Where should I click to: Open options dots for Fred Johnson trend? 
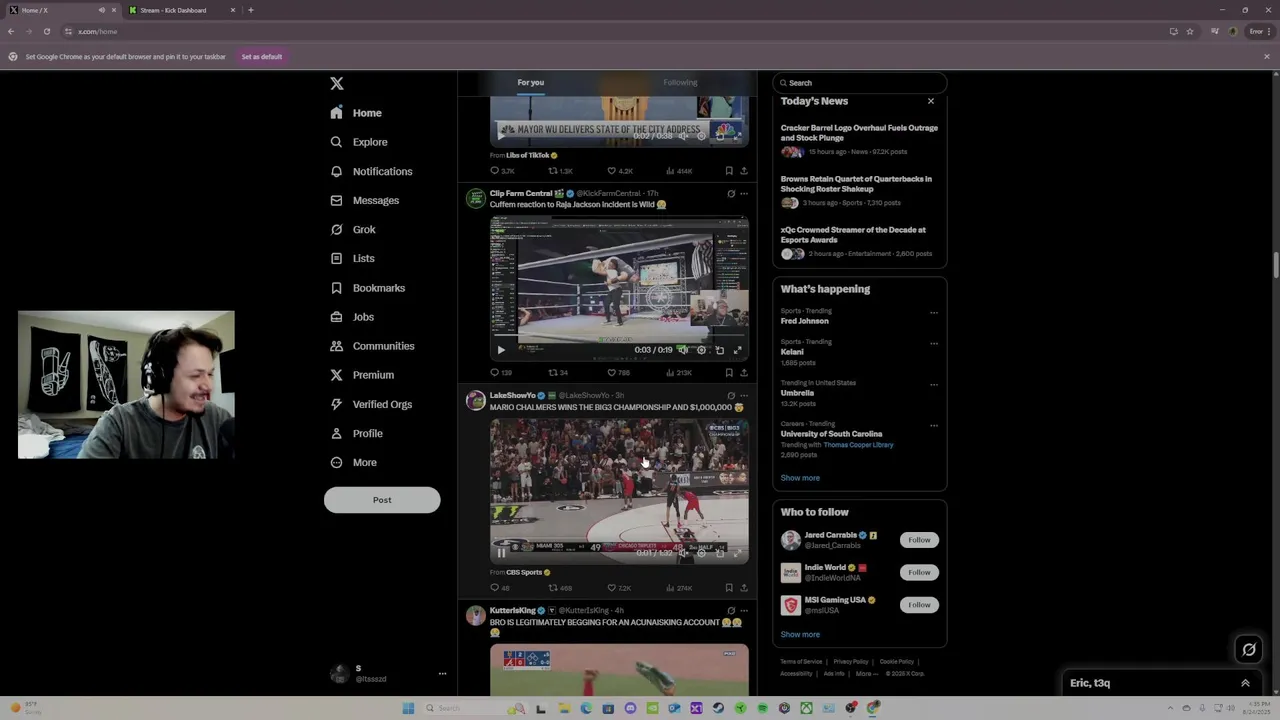point(934,312)
